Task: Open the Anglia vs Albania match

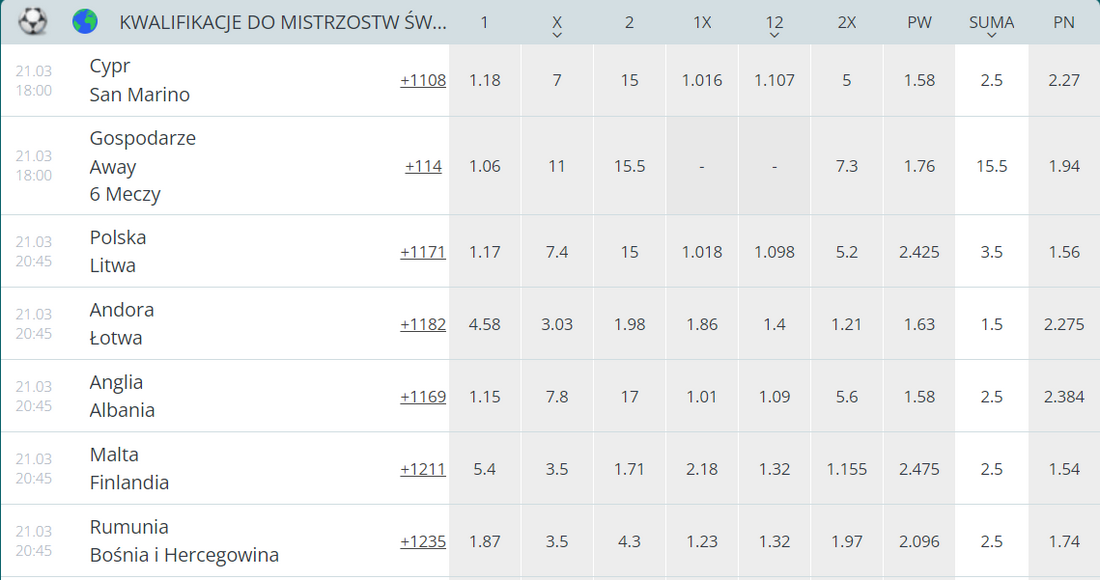Action: tap(122, 396)
